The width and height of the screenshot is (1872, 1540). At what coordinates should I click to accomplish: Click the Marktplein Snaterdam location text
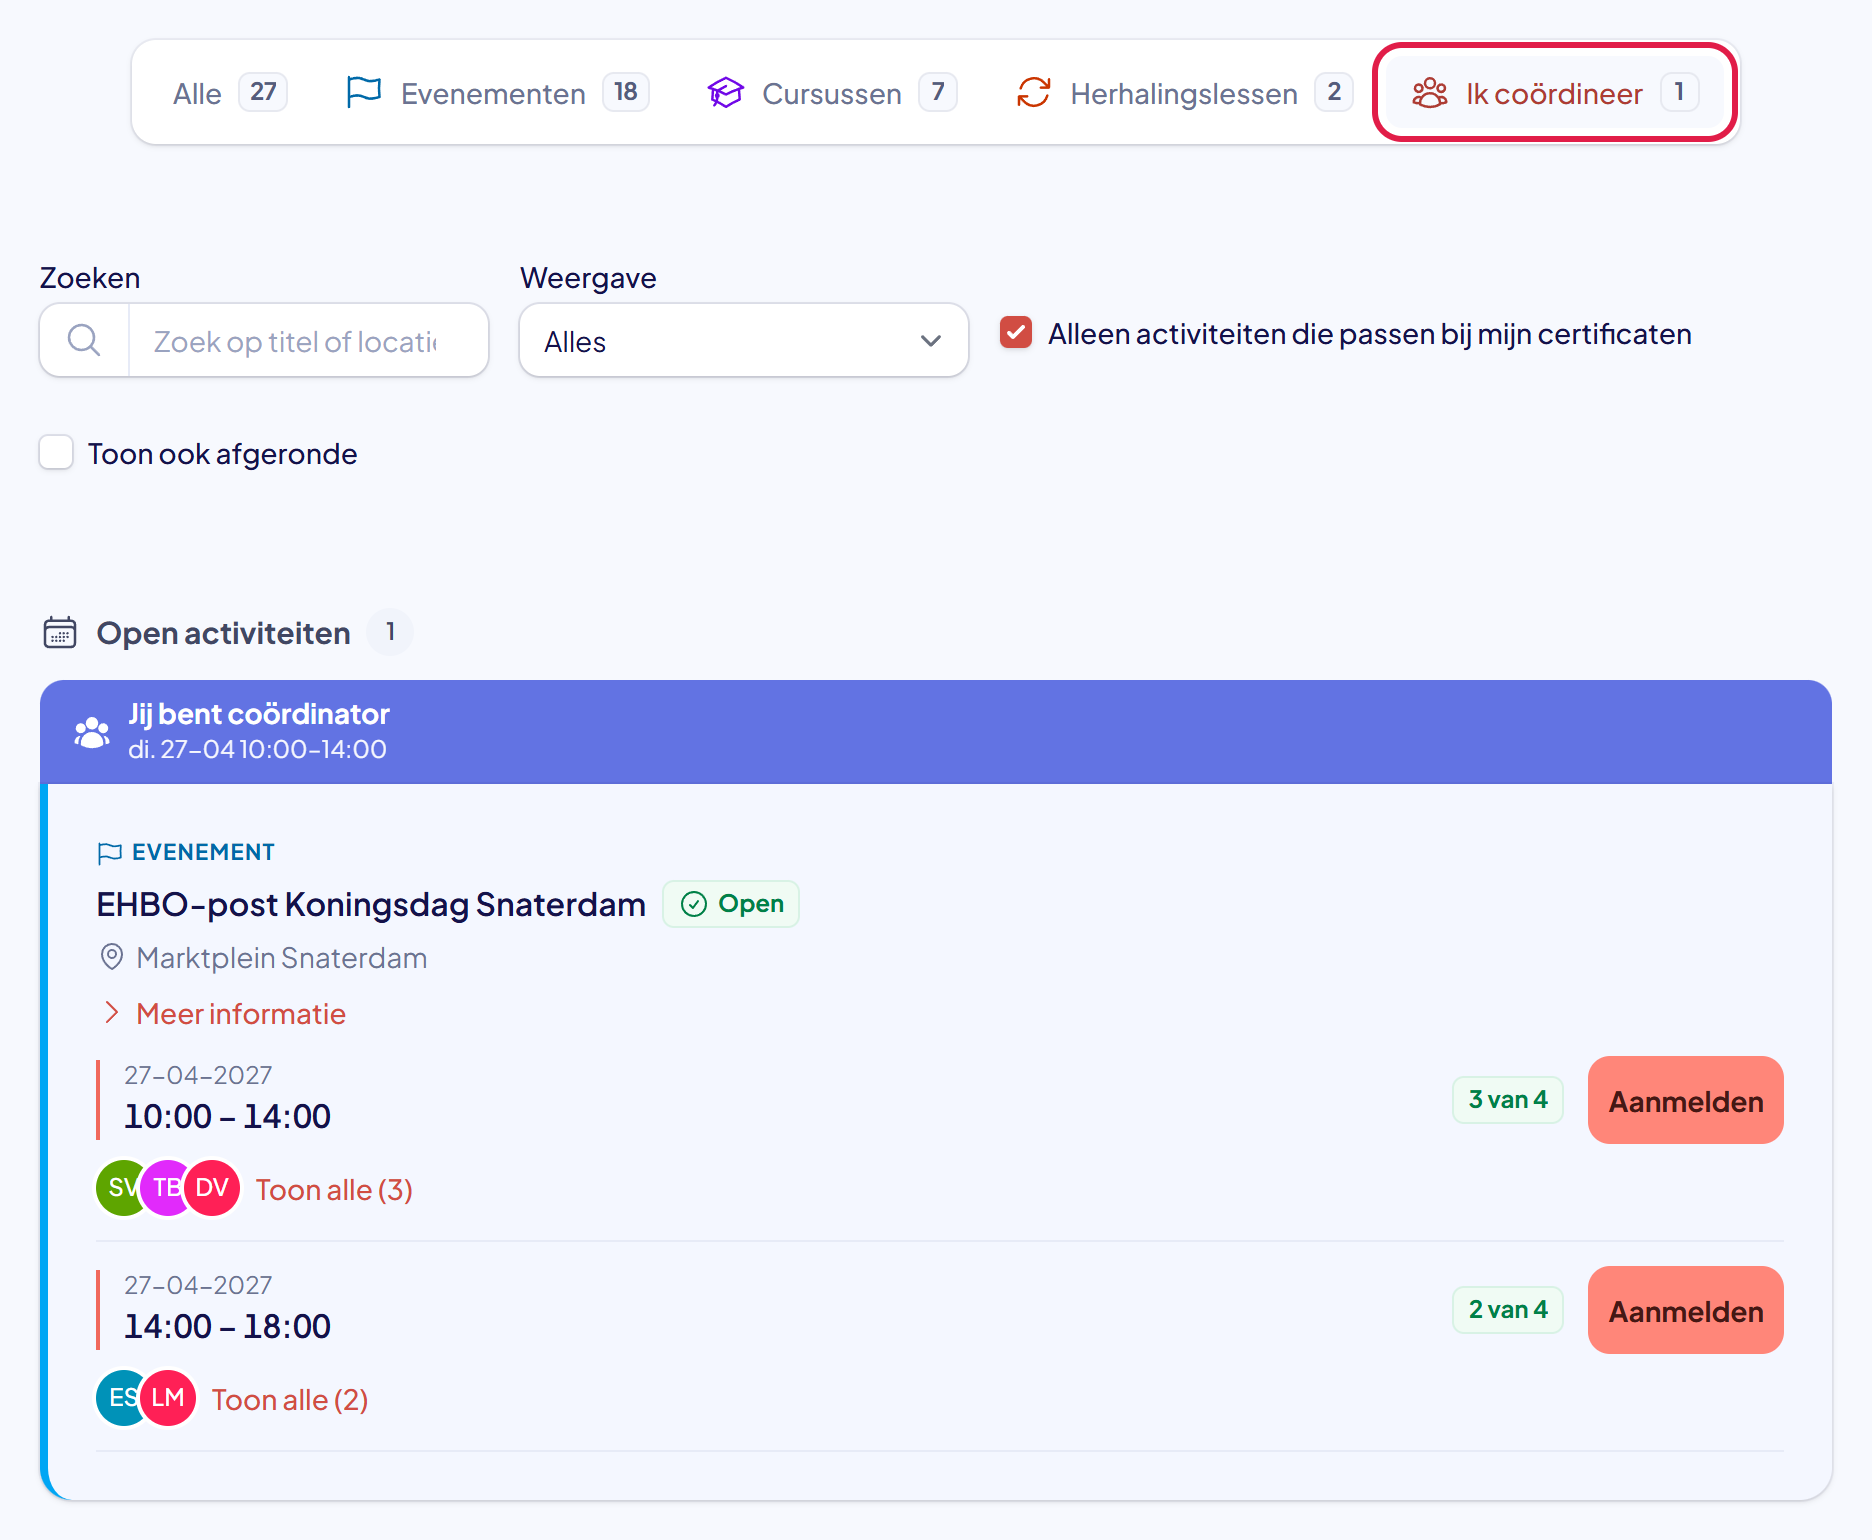click(x=282, y=958)
